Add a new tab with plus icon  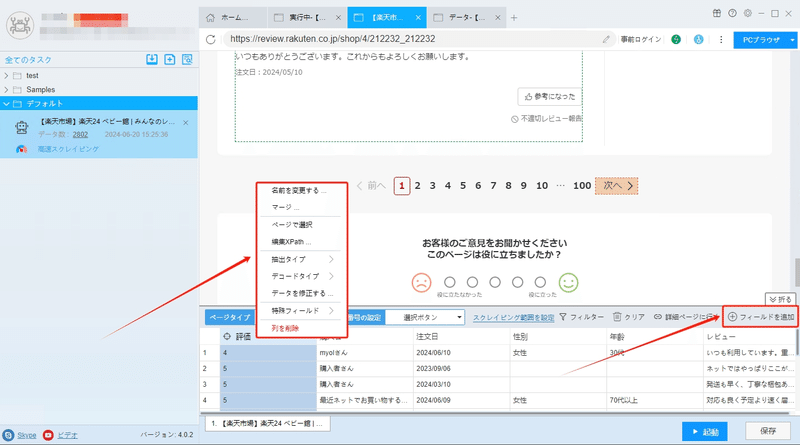click(x=514, y=18)
